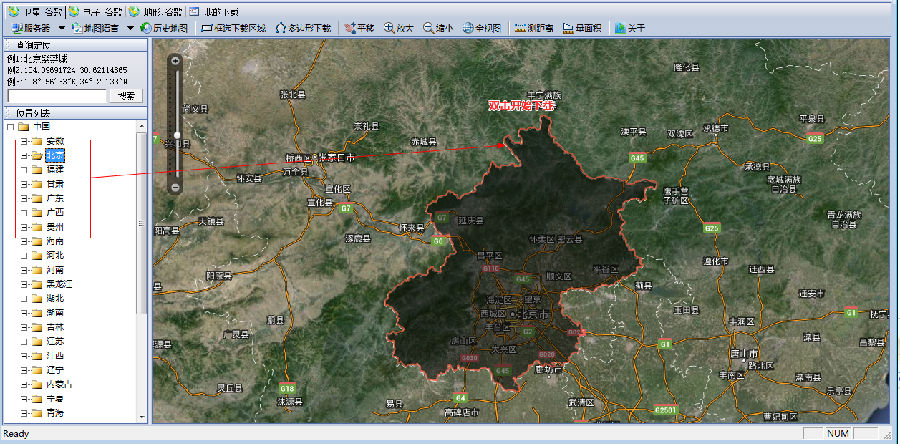900x444 pixels.
Task: Expand the 青海 province node
Action: 24,412
